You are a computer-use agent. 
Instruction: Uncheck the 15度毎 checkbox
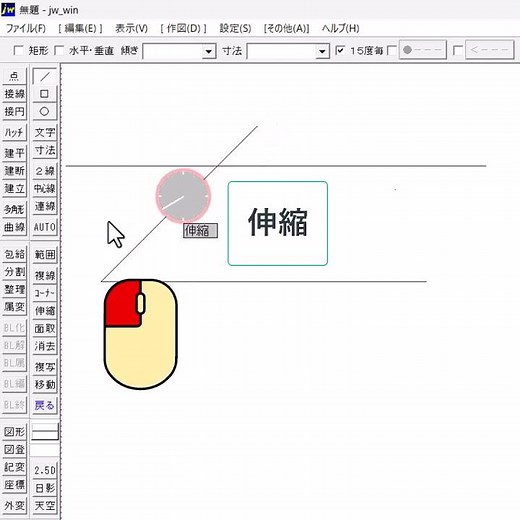(340, 51)
